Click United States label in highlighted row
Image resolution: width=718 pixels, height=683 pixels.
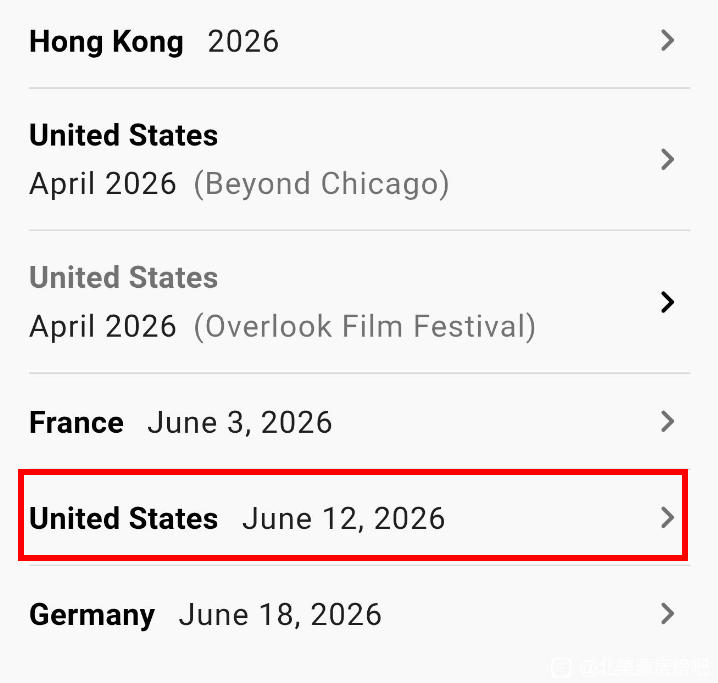pos(123,519)
